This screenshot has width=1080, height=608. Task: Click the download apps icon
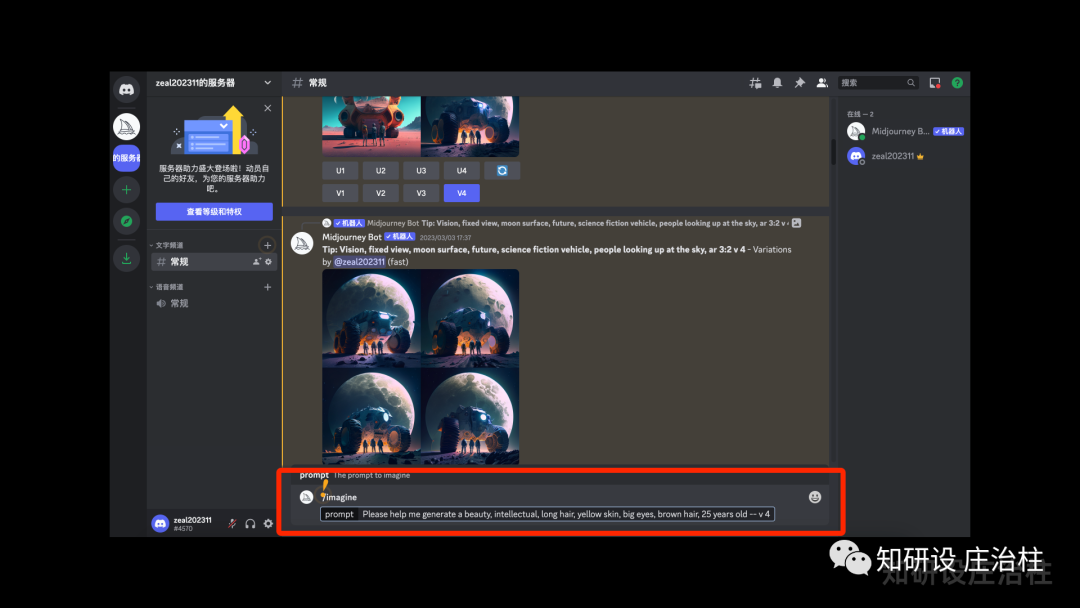(126, 258)
